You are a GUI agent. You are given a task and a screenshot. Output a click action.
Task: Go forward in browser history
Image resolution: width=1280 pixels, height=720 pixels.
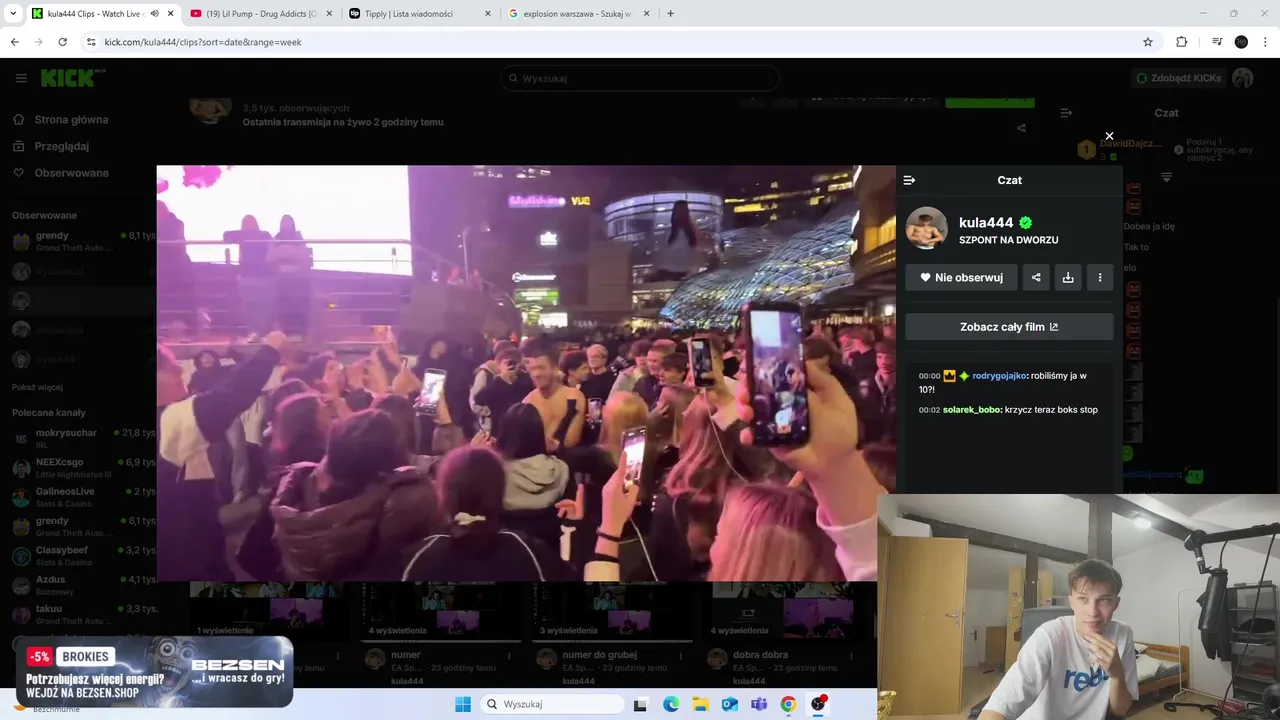(38, 42)
